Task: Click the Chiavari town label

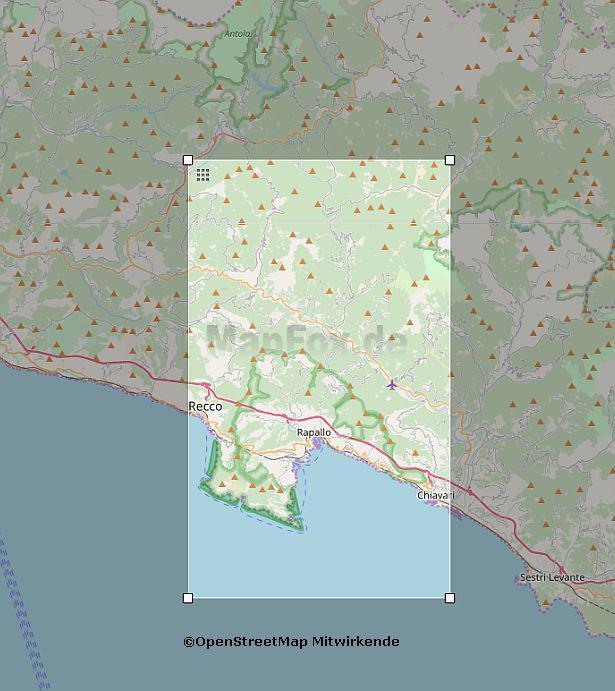Action: pyautogui.click(x=435, y=496)
